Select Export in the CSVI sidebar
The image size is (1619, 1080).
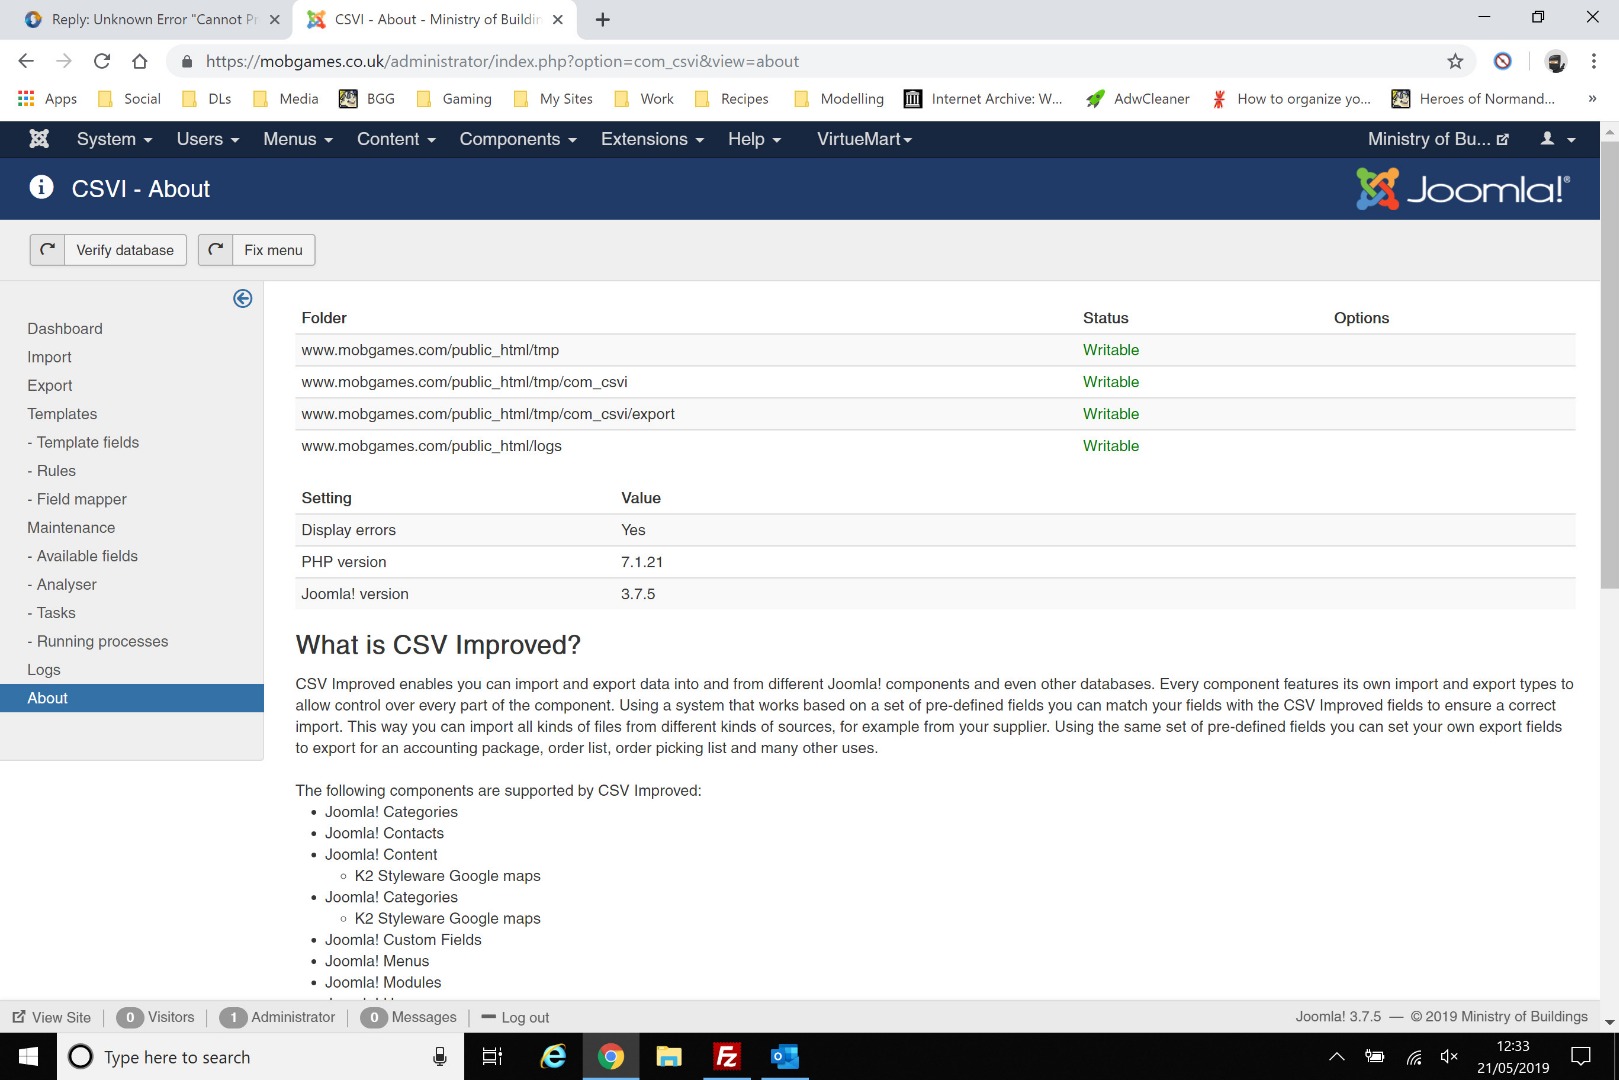pos(49,385)
